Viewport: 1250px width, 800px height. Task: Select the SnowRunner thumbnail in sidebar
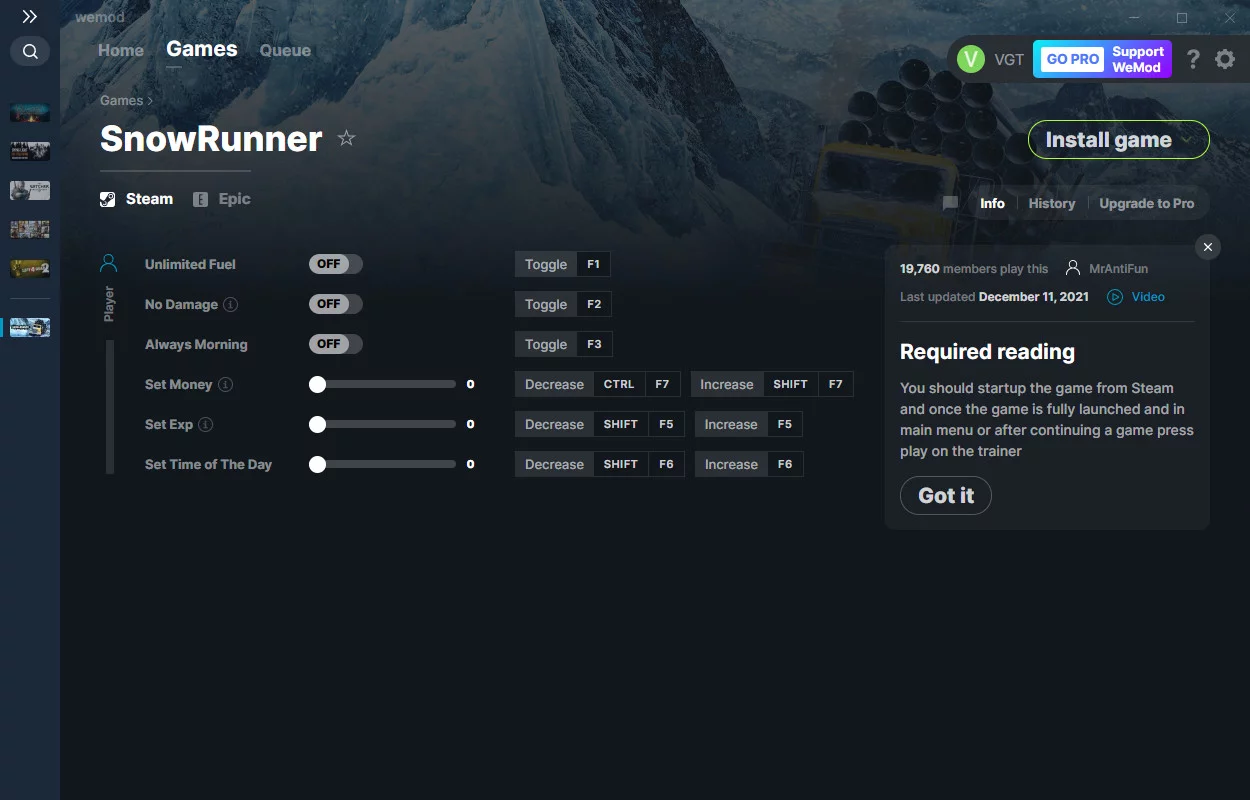tap(30, 327)
